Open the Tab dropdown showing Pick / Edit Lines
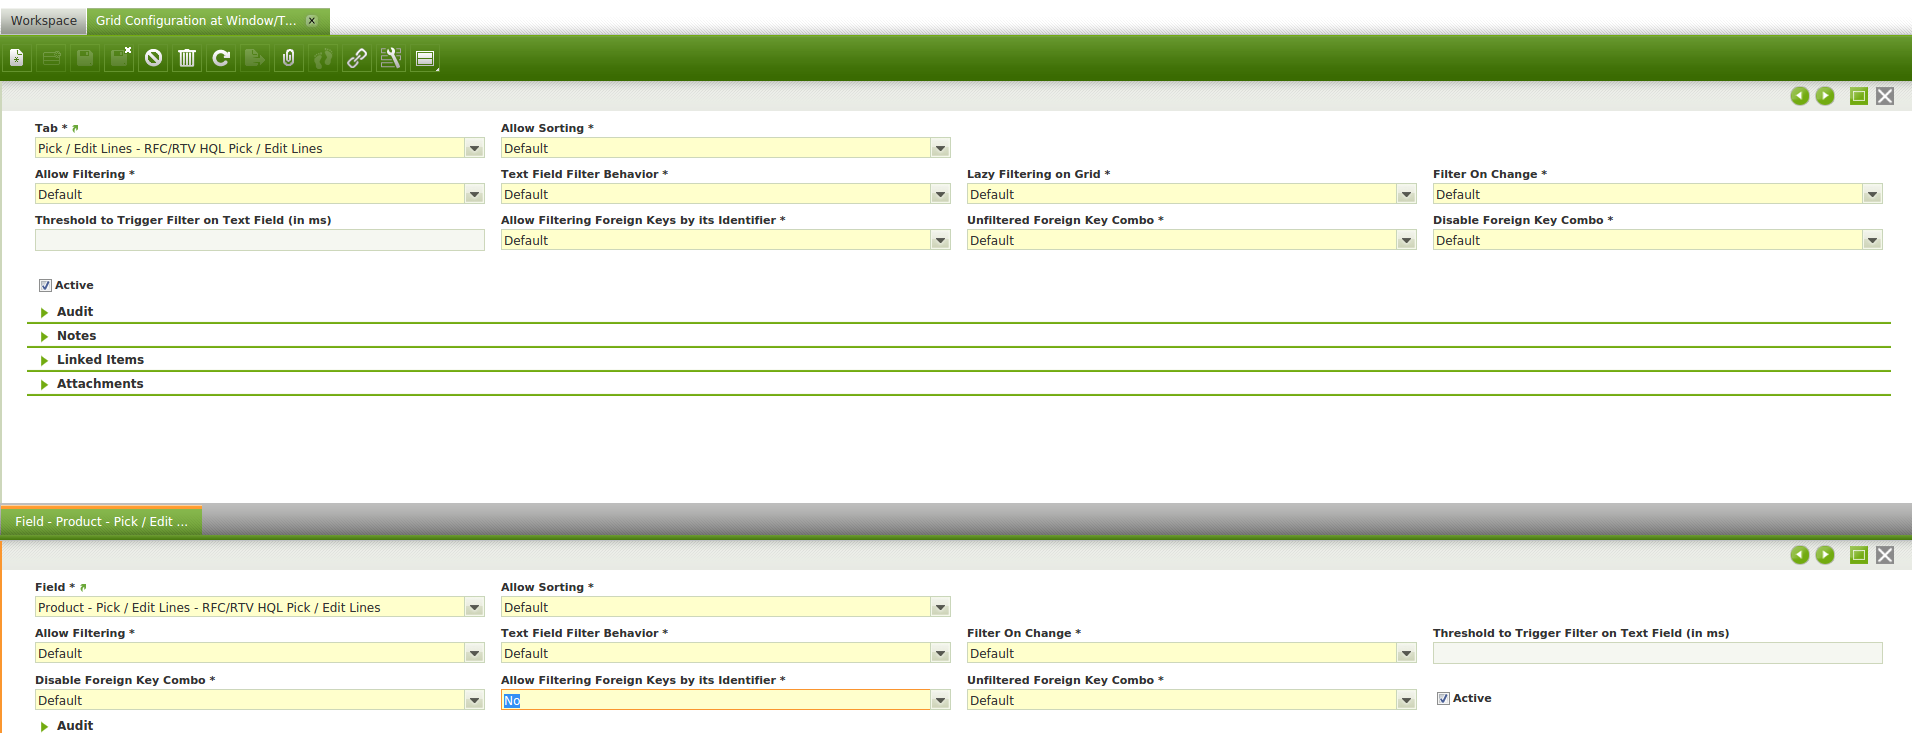This screenshot has width=1912, height=733. (475, 148)
